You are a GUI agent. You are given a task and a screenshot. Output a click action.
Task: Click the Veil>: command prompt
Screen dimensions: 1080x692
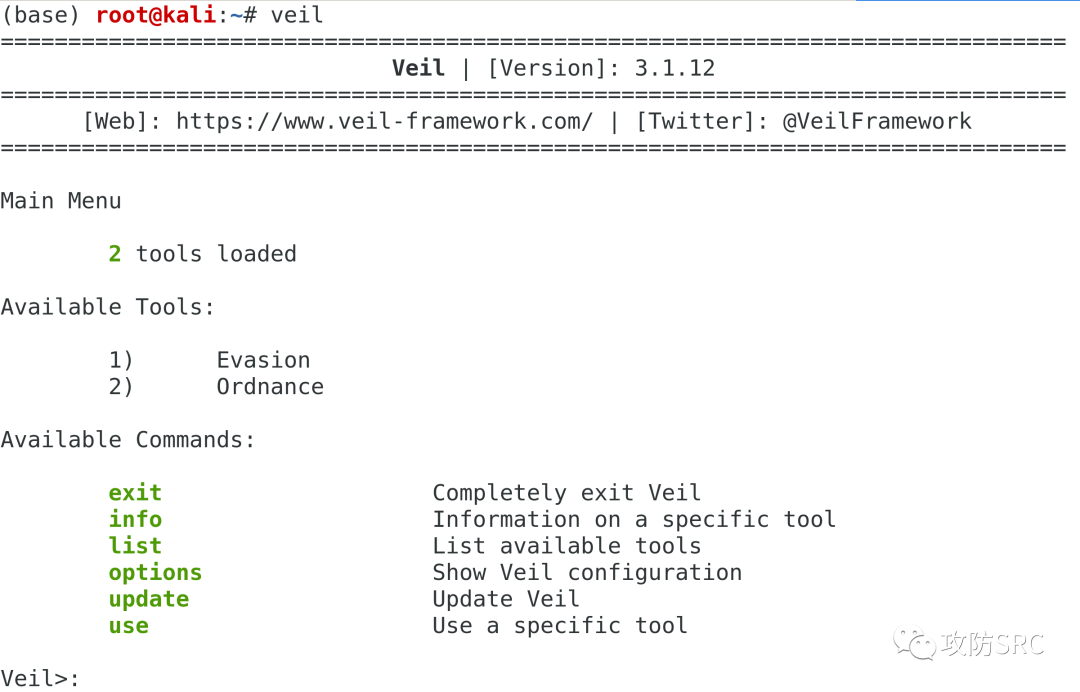(40, 679)
